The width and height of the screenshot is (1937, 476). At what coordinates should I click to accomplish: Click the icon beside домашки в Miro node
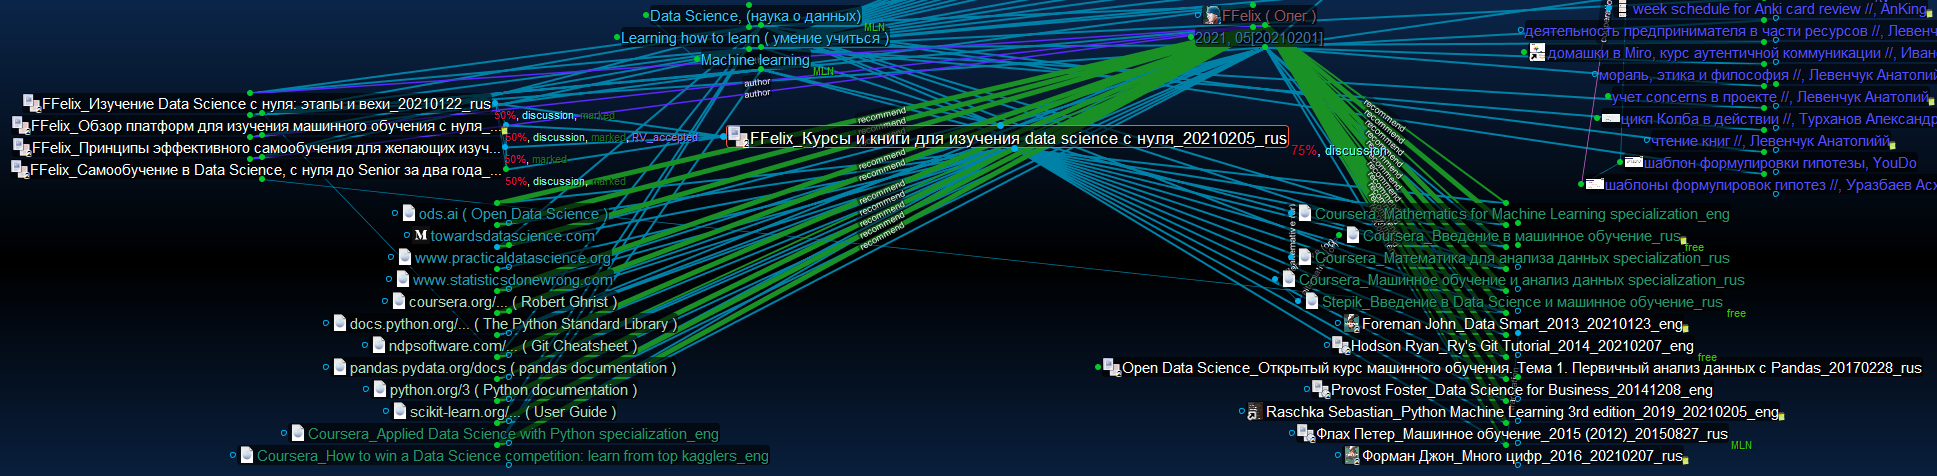pyautogui.click(x=1538, y=52)
